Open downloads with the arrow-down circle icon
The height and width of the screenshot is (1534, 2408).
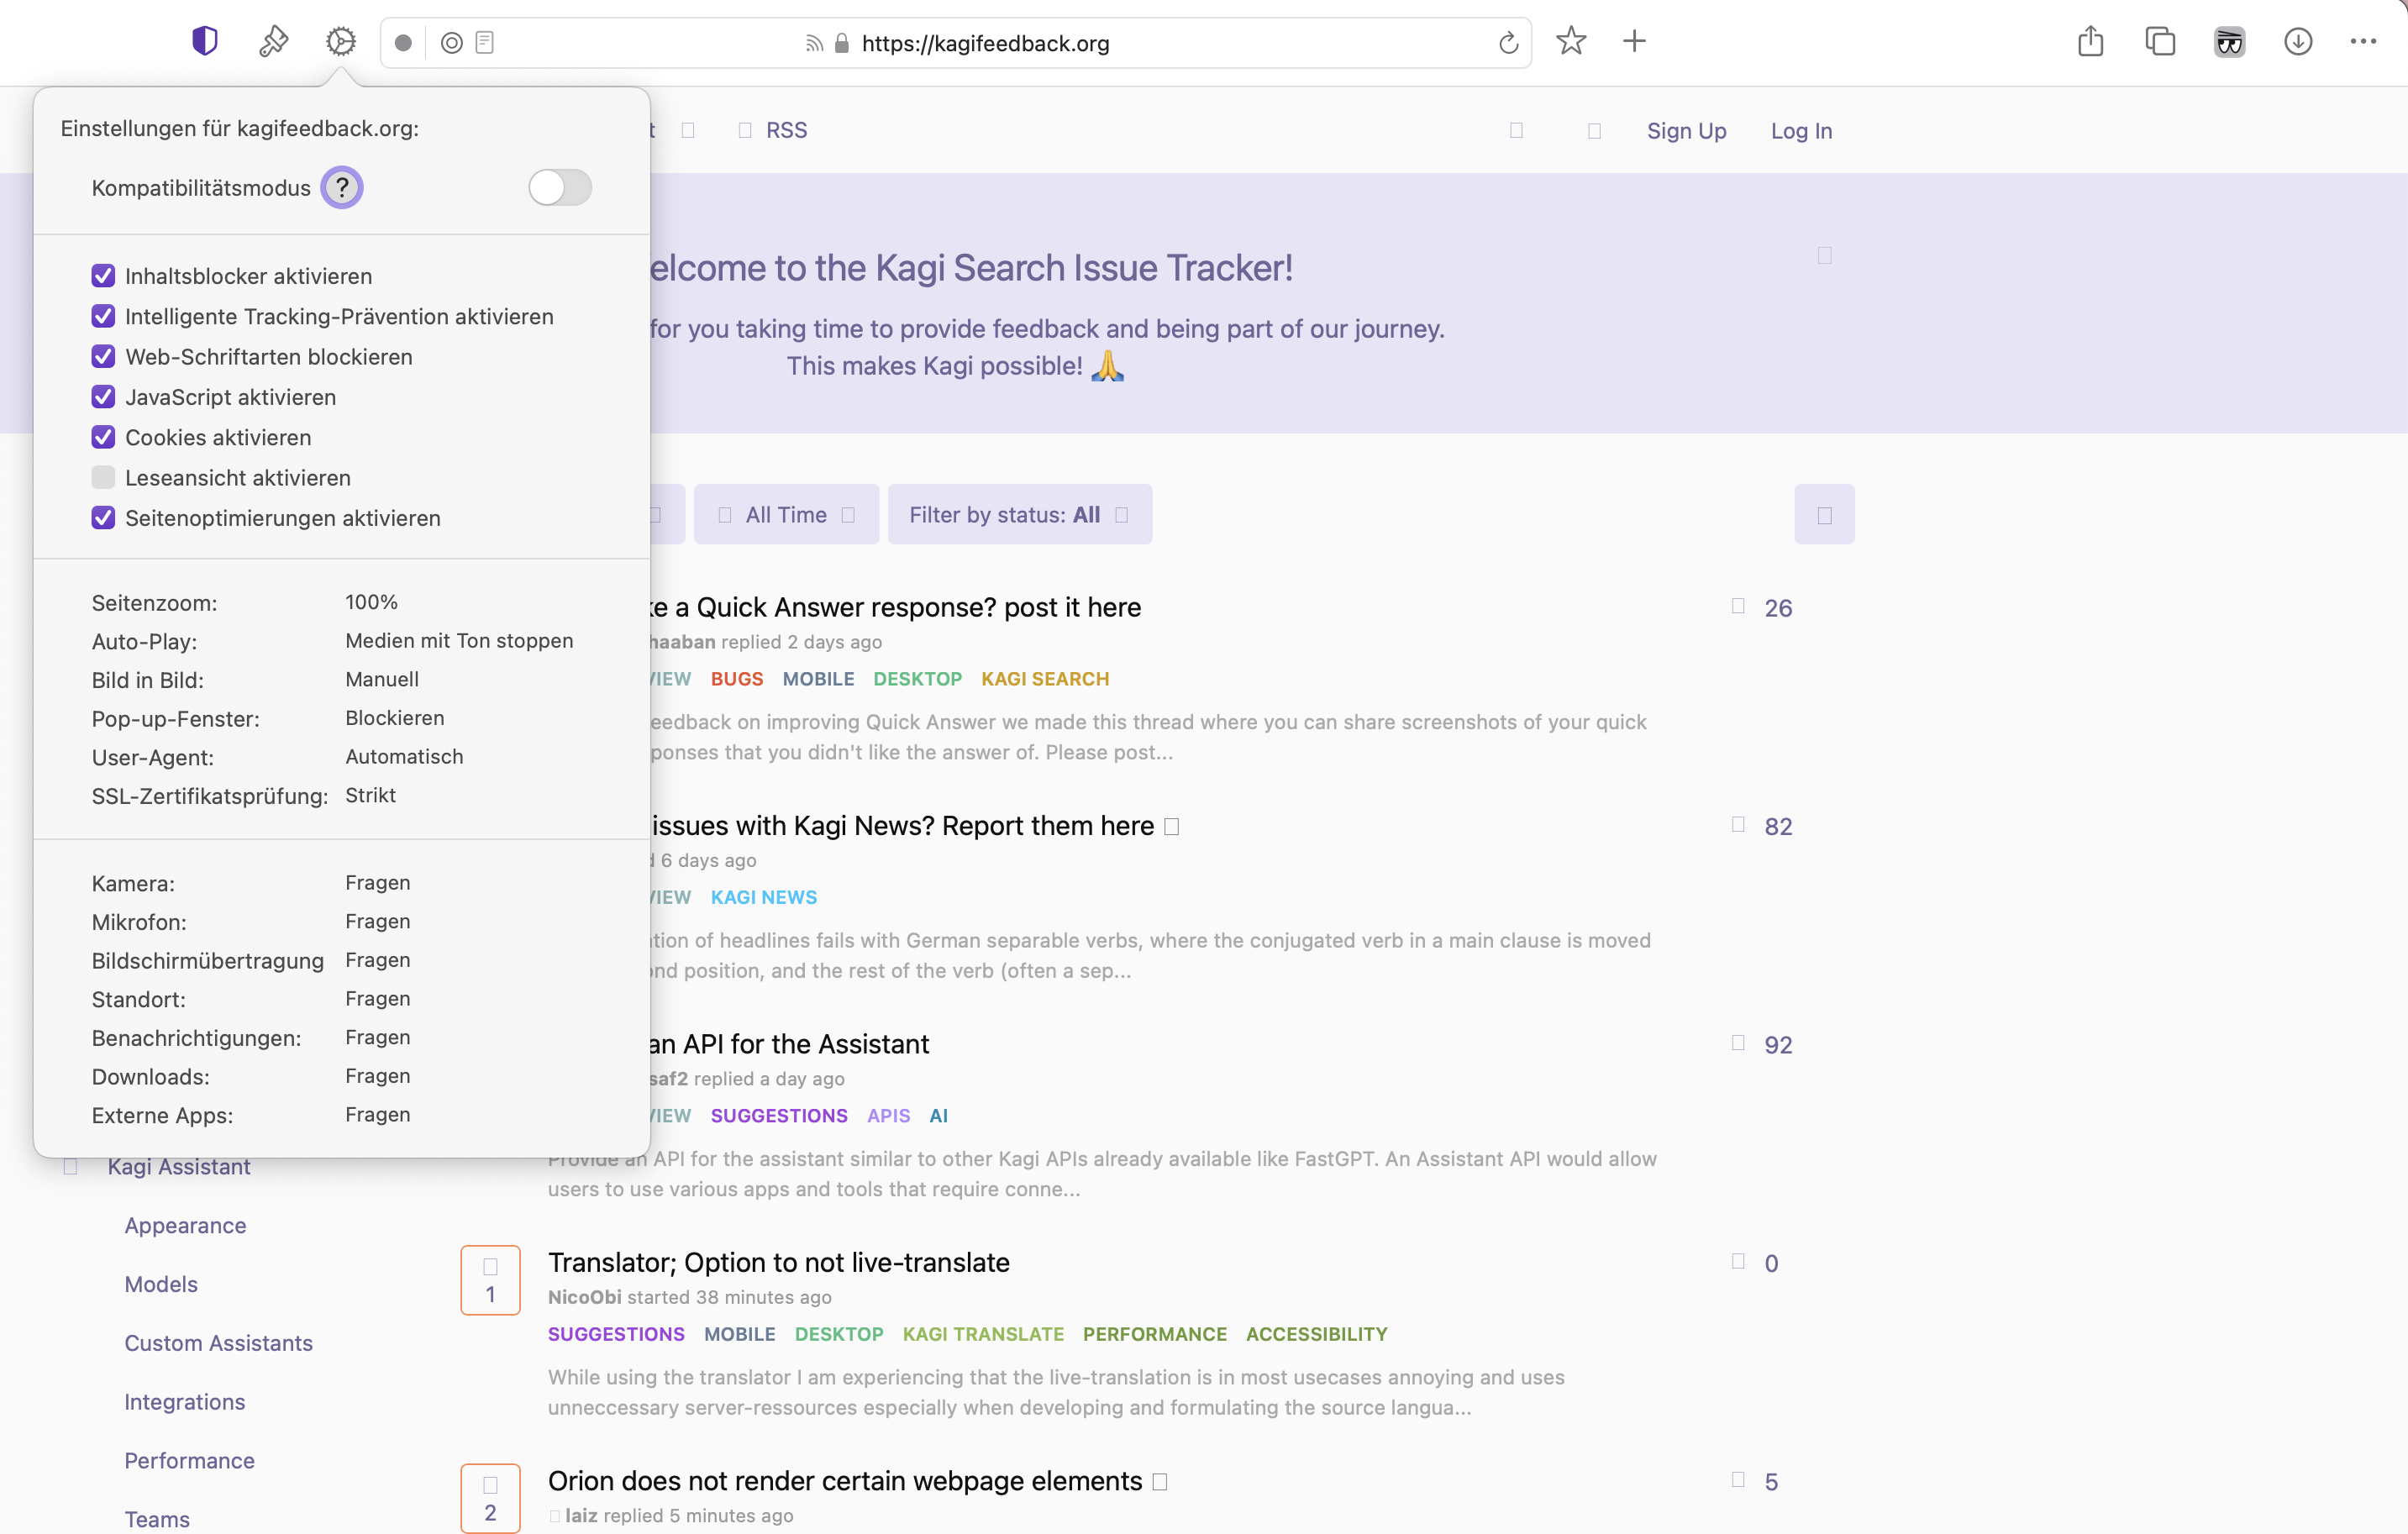pos(2298,42)
